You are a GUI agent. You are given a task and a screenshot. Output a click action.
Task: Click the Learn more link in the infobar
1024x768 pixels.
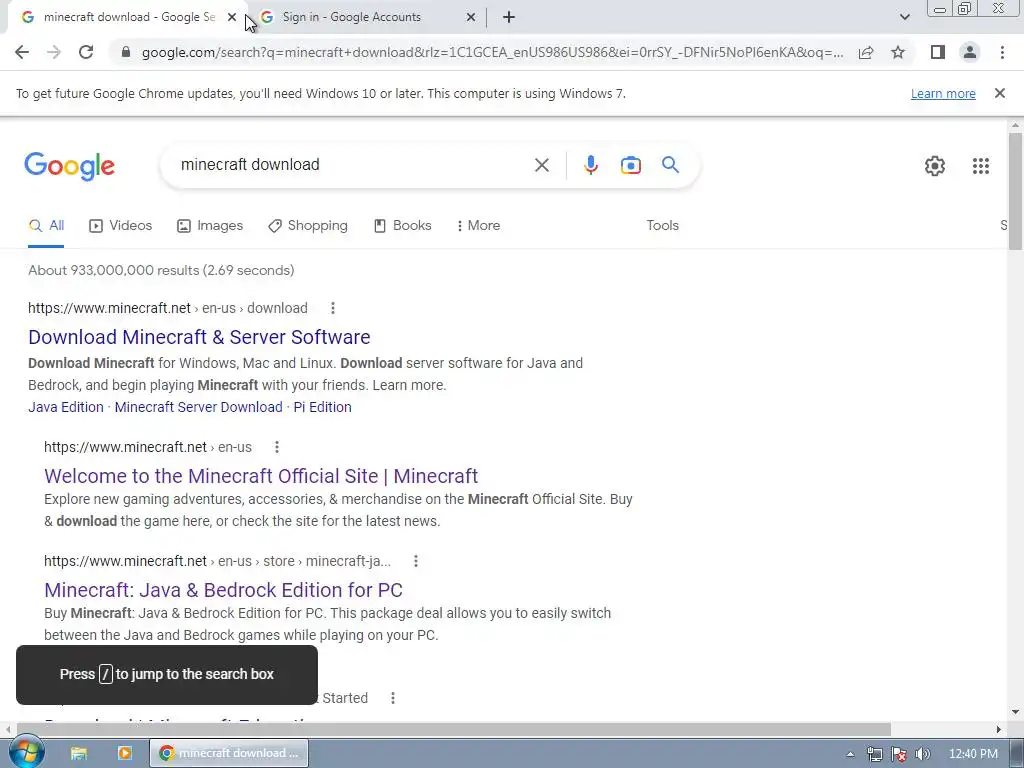click(943, 93)
